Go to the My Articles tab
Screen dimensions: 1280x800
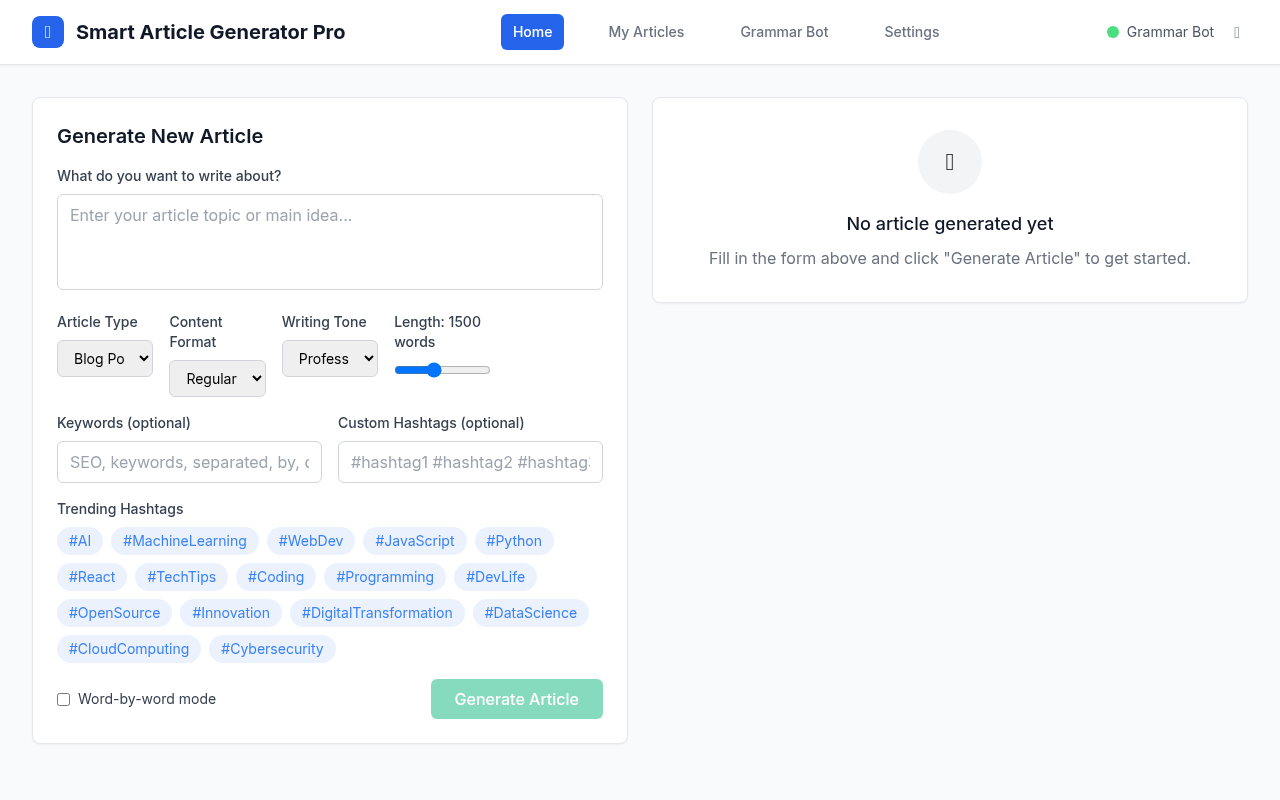point(646,32)
